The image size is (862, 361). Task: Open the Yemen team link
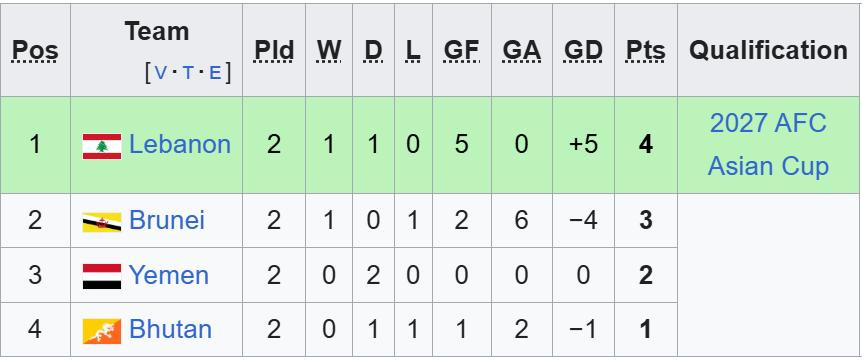pyautogui.click(x=169, y=275)
